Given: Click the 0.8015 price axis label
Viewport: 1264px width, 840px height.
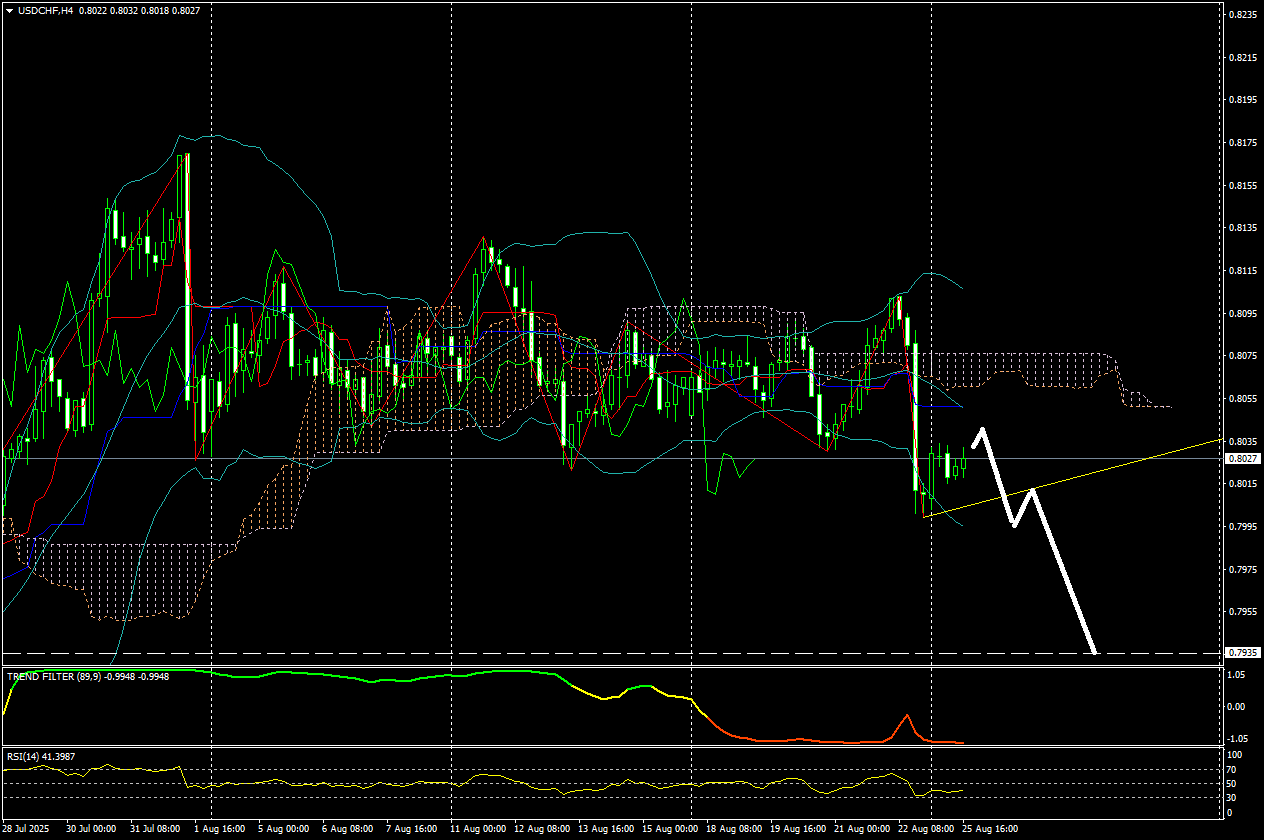Looking at the screenshot, I should pyautogui.click(x=1243, y=484).
